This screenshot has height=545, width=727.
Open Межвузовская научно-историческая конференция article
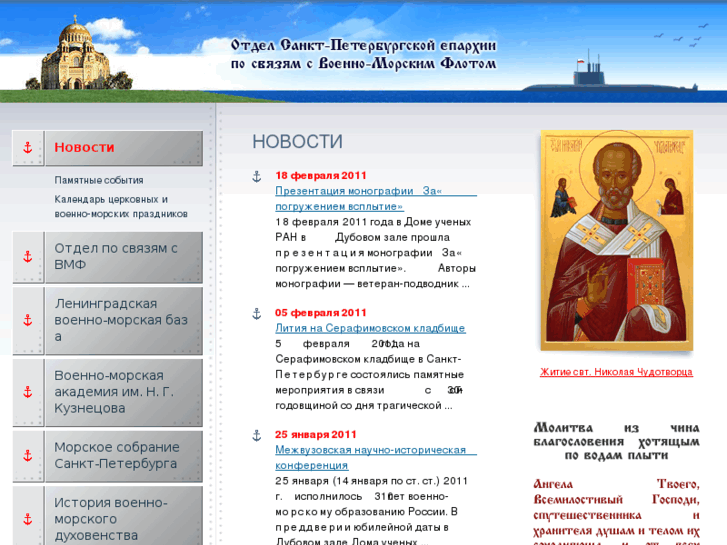(x=376, y=457)
